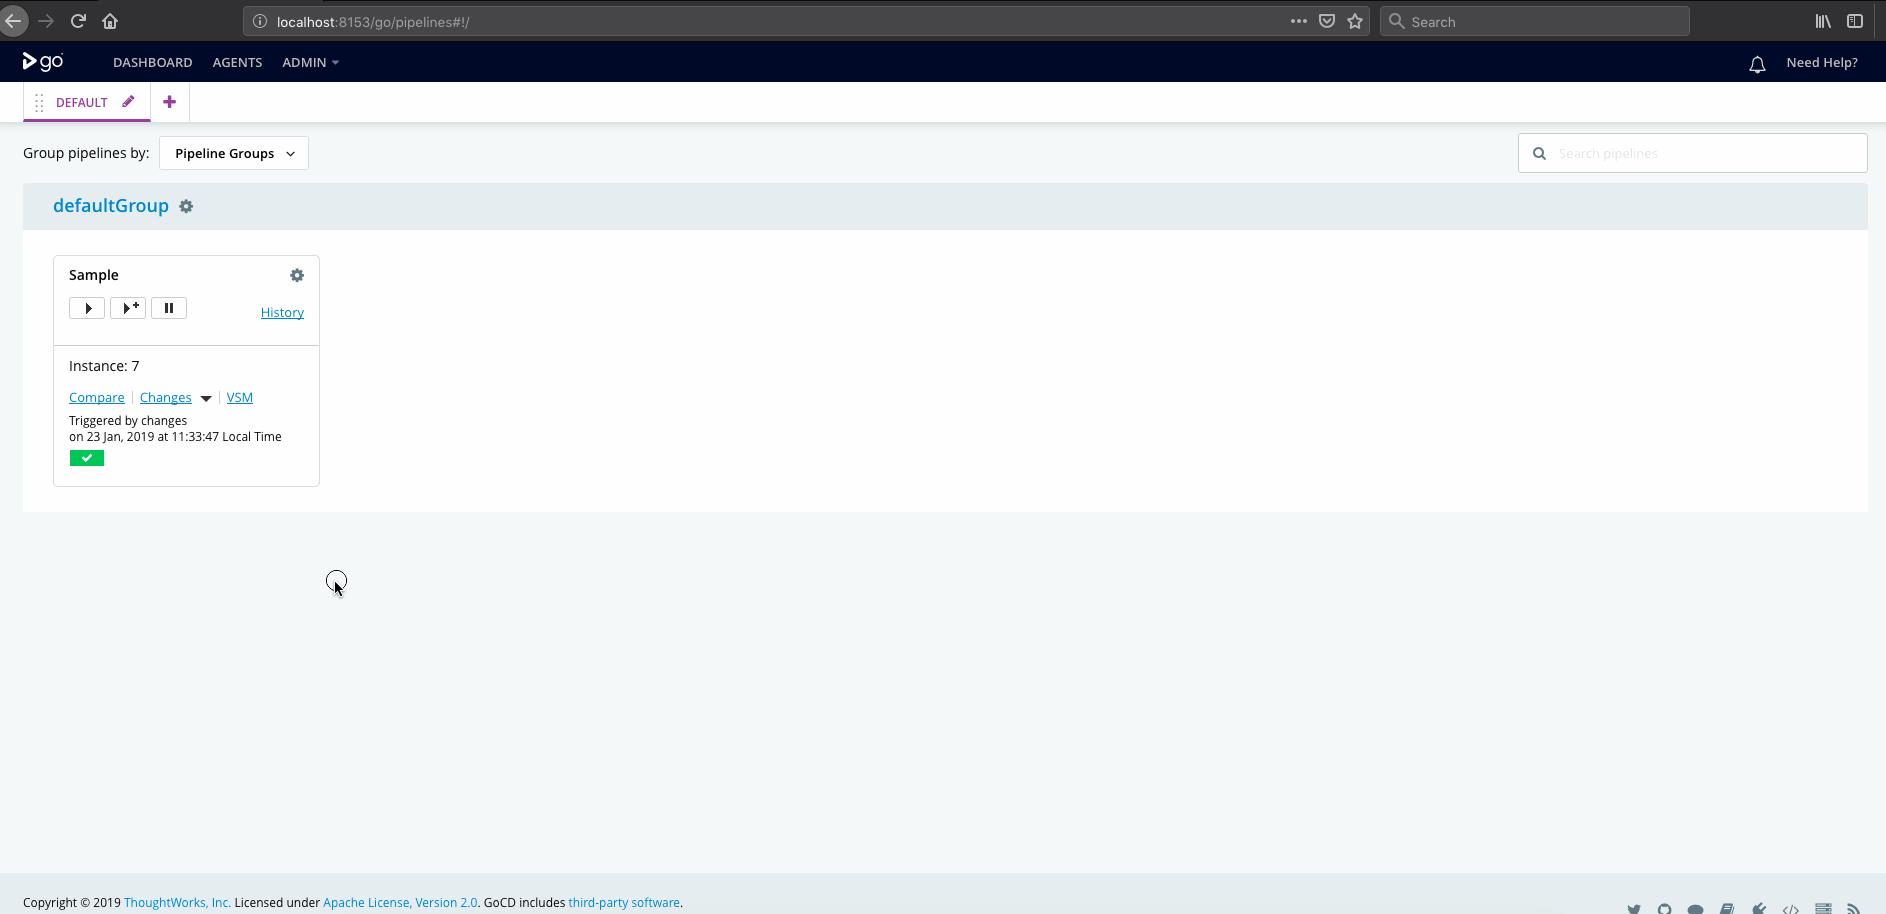Trigger the Sample pipeline
The height and width of the screenshot is (914, 1886).
pyautogui.click(x=87, y=308)
